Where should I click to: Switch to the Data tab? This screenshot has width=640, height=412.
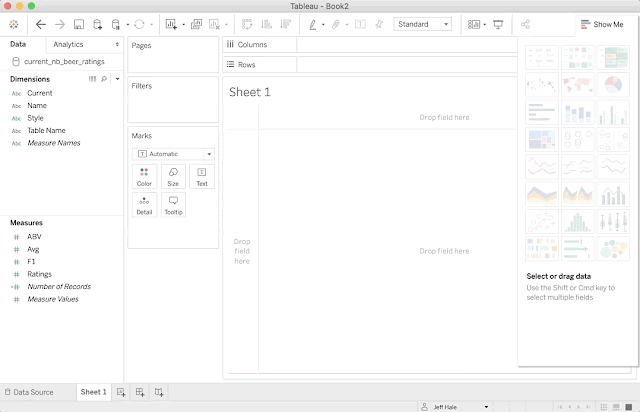(18, 44)
